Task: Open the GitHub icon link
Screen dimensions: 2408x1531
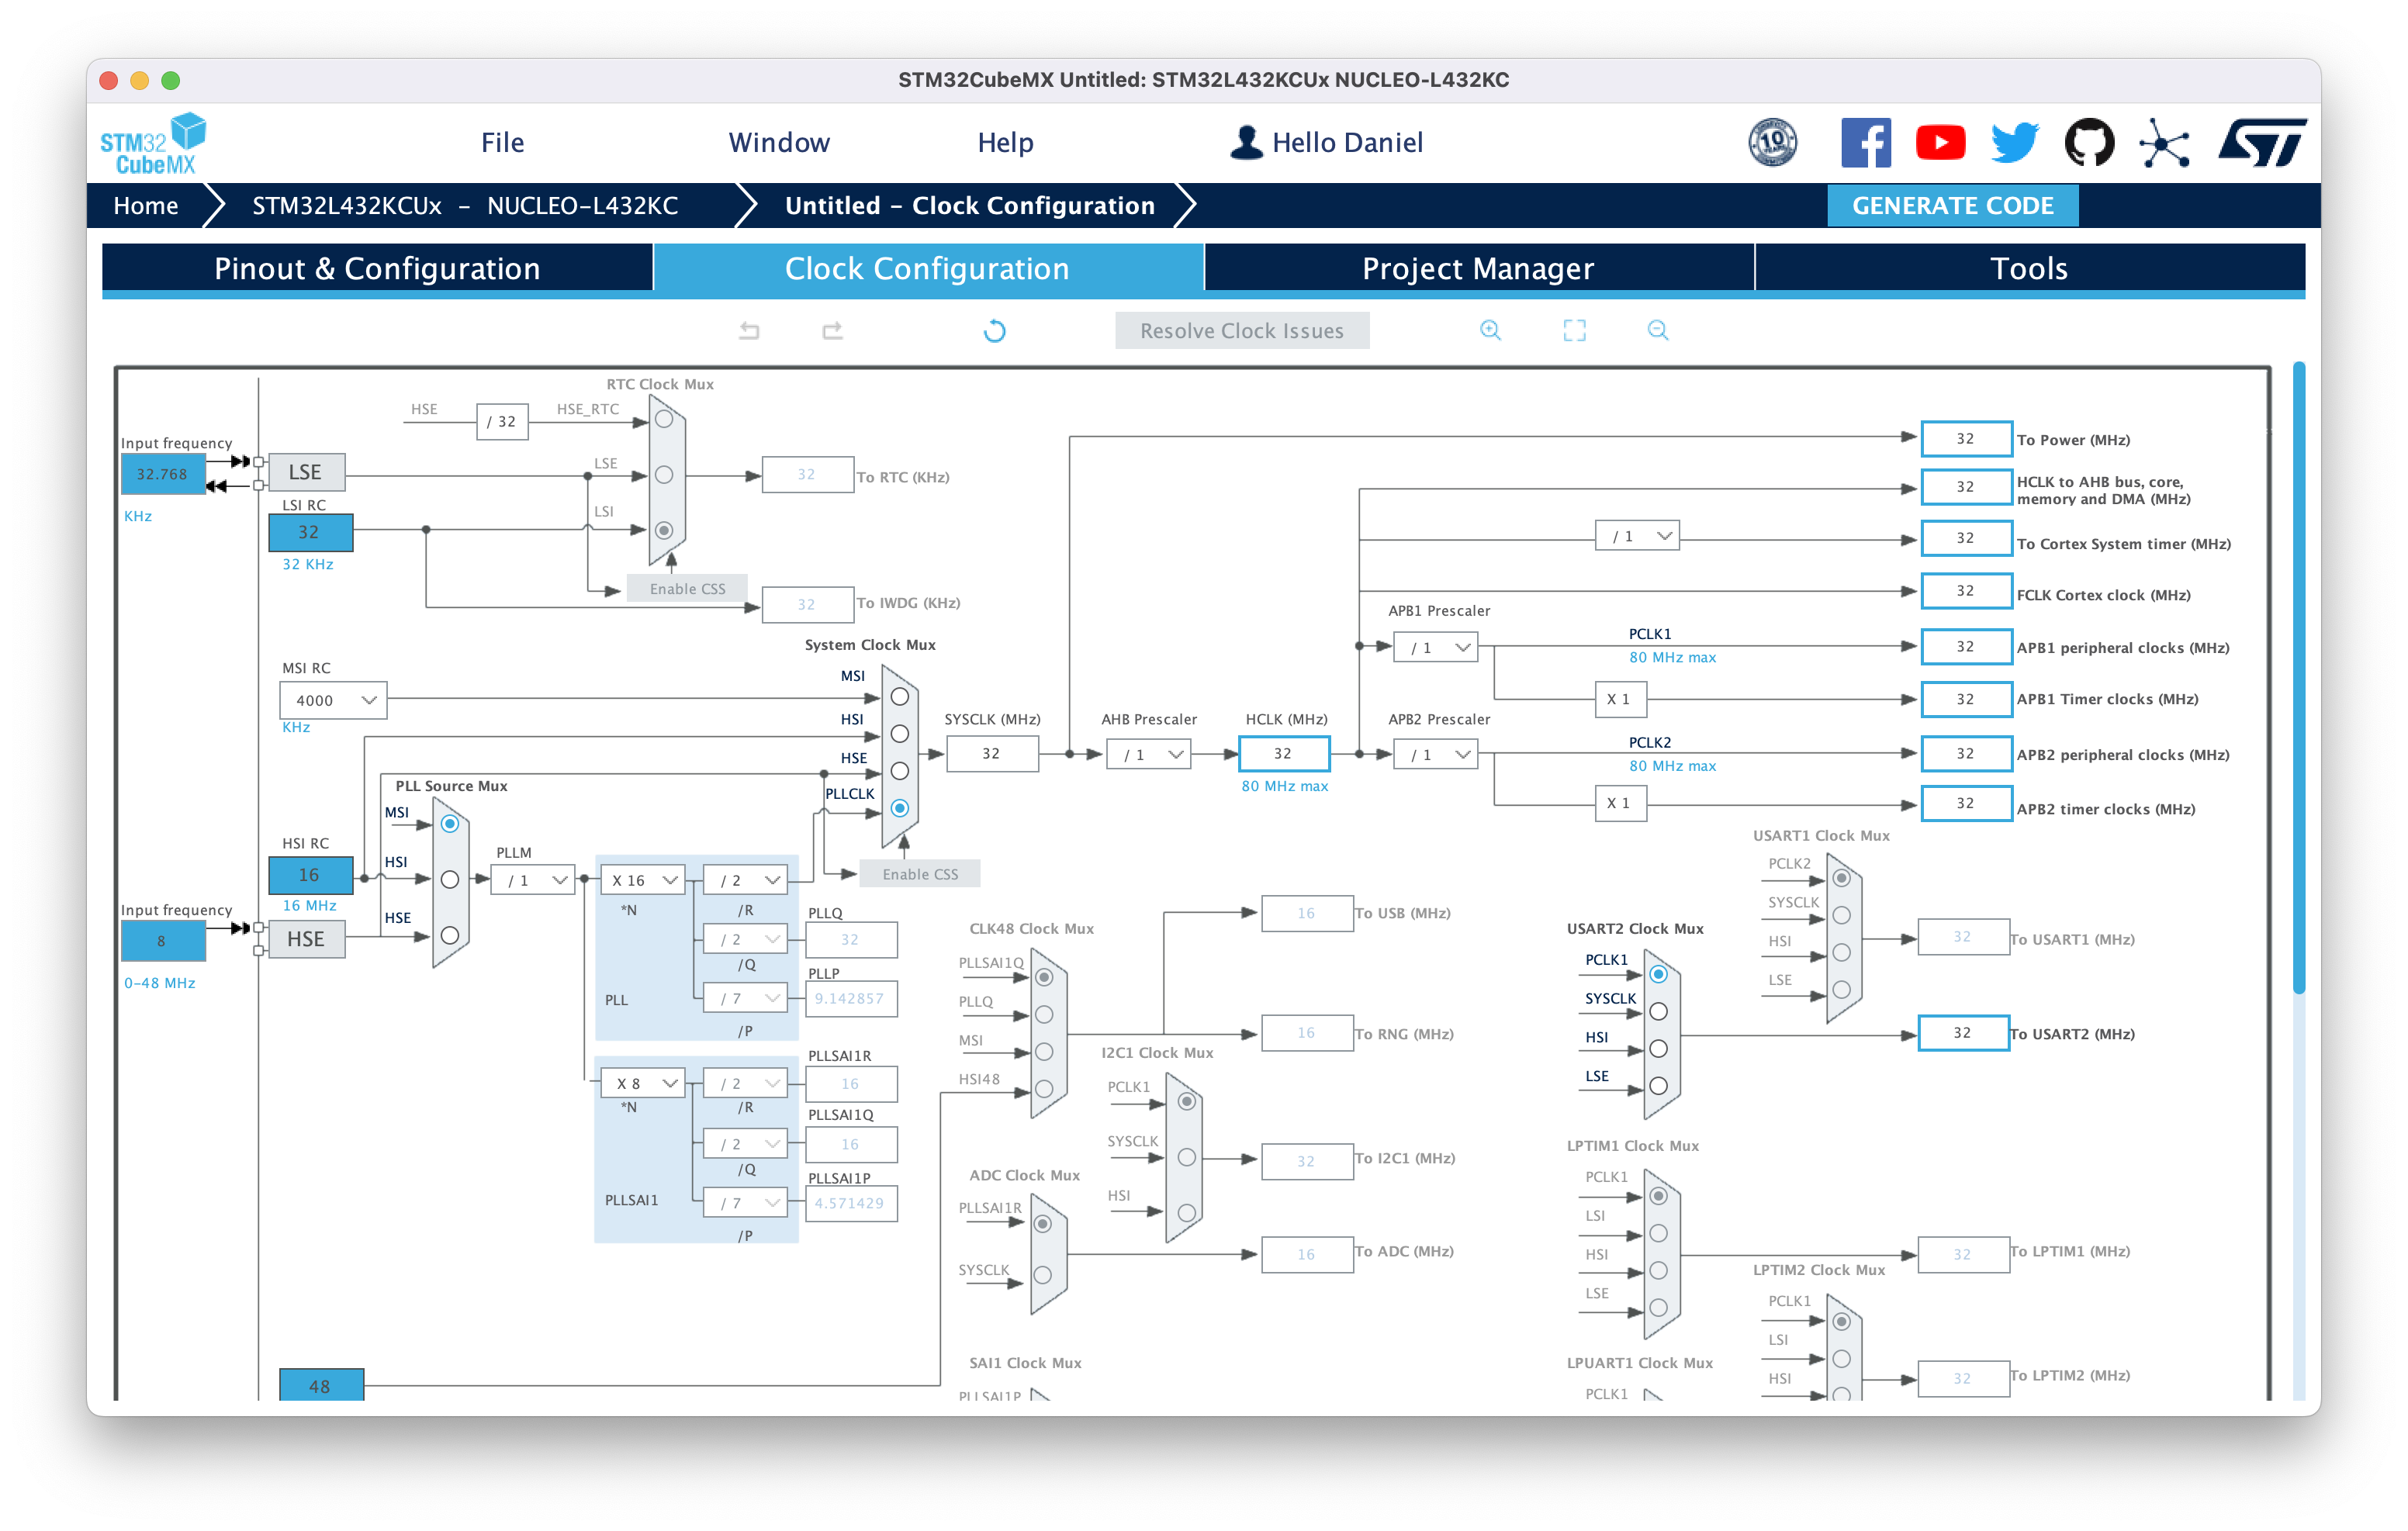Action: pyautogui.click(x=2089, y=142)
